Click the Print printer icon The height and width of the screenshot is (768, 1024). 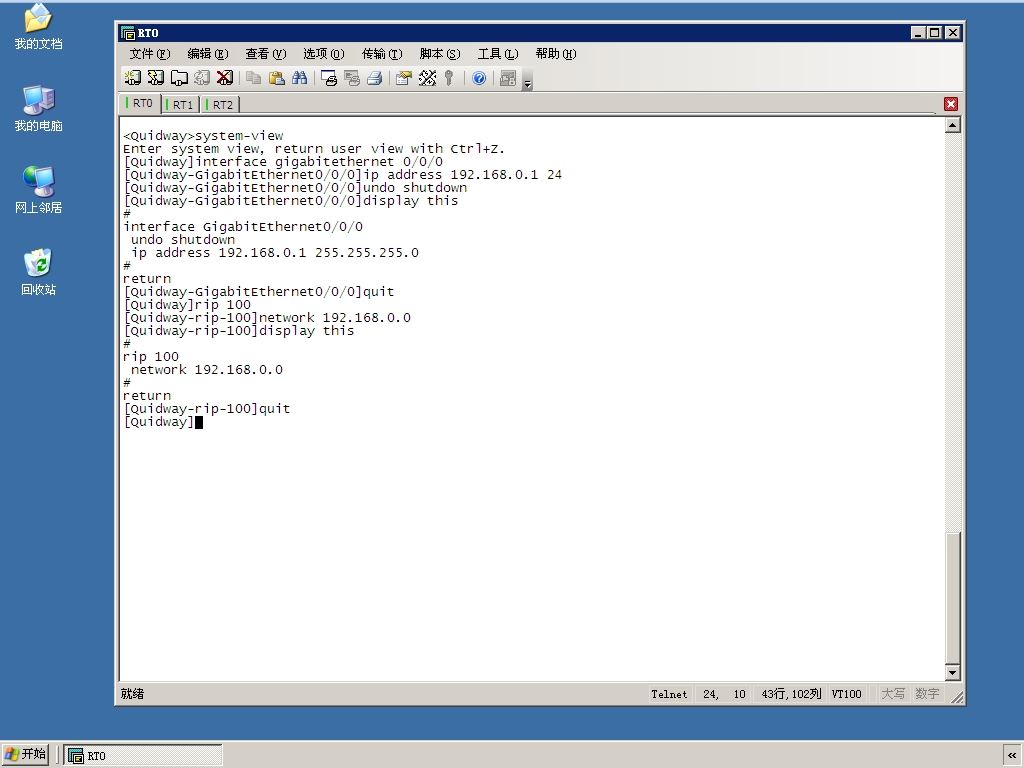[x=375, y=78]
